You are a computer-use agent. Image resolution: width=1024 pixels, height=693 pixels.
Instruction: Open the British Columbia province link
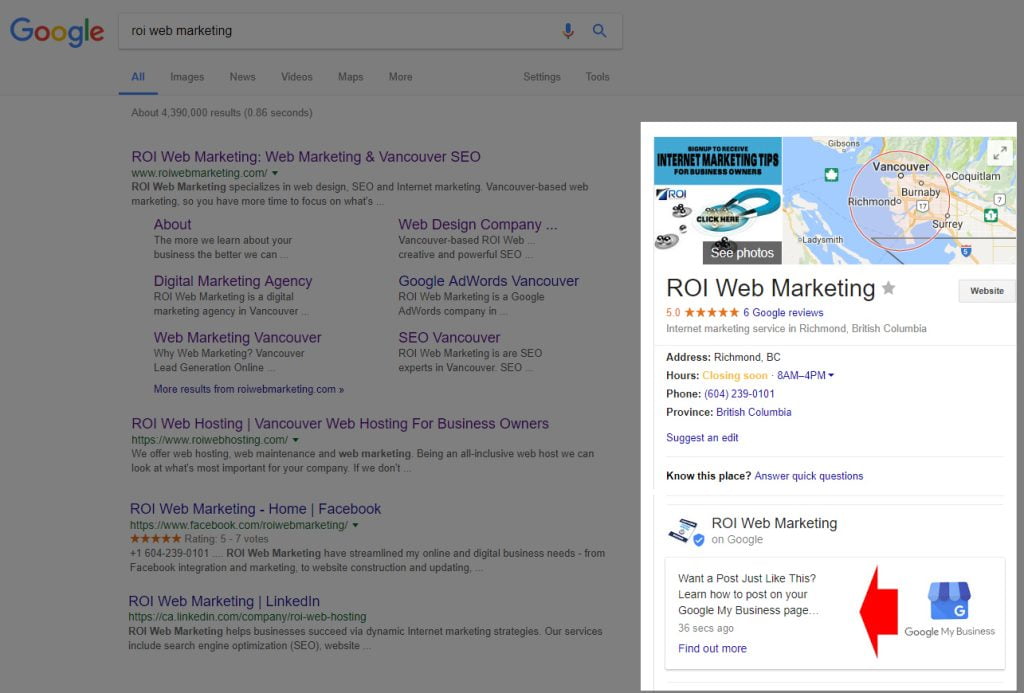(754, 412)
